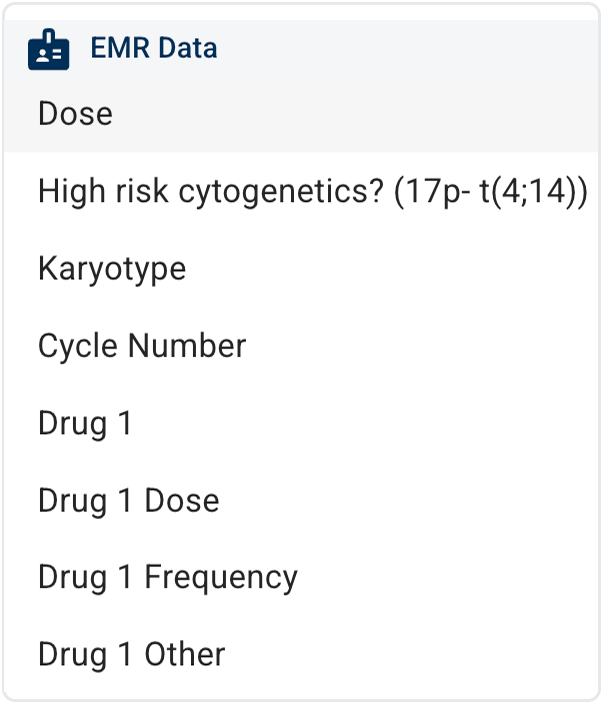Choose the Drug 1 item
Screen dimensions: 605x709
[85, 423]
